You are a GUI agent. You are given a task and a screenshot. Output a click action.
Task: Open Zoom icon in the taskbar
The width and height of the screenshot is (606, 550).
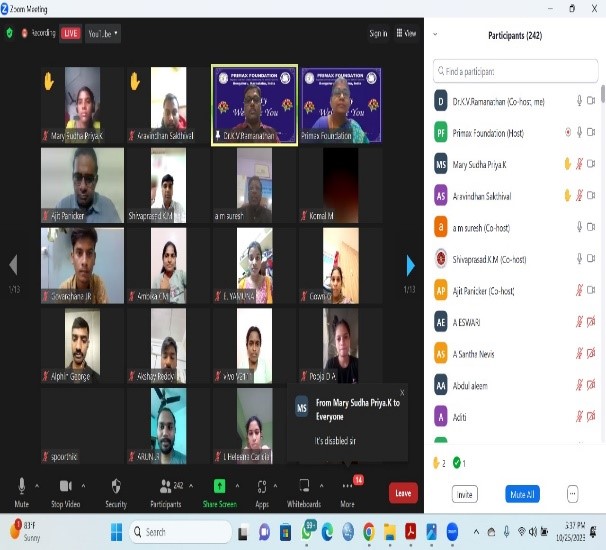click(452, 531)
